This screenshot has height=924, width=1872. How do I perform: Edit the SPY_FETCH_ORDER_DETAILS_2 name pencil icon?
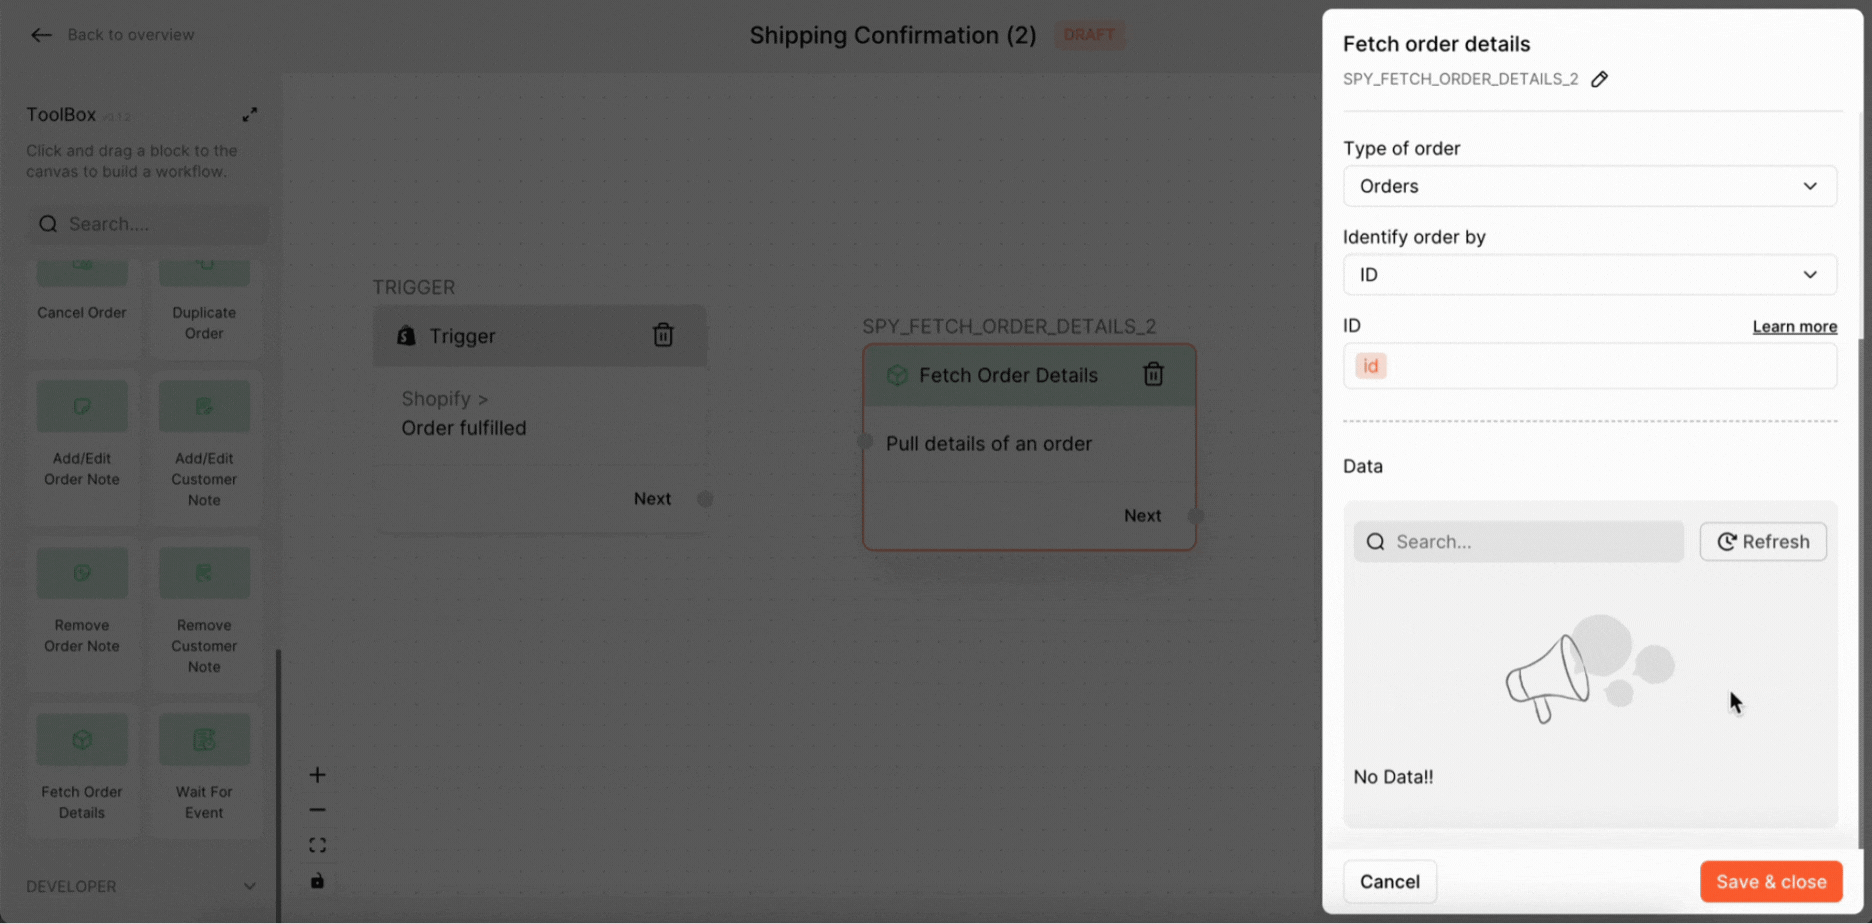coord(1600,79)
